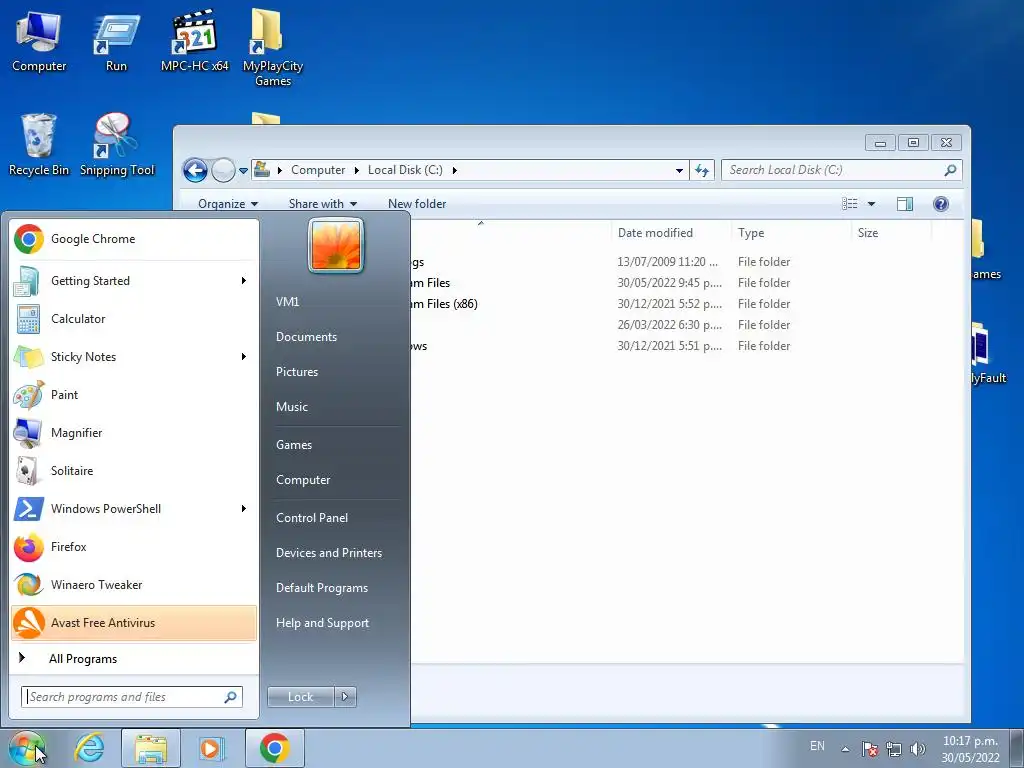Open the Organize dropdown menu
Image resolution: width=1024 pixels, height=768 pixels.
228,204
